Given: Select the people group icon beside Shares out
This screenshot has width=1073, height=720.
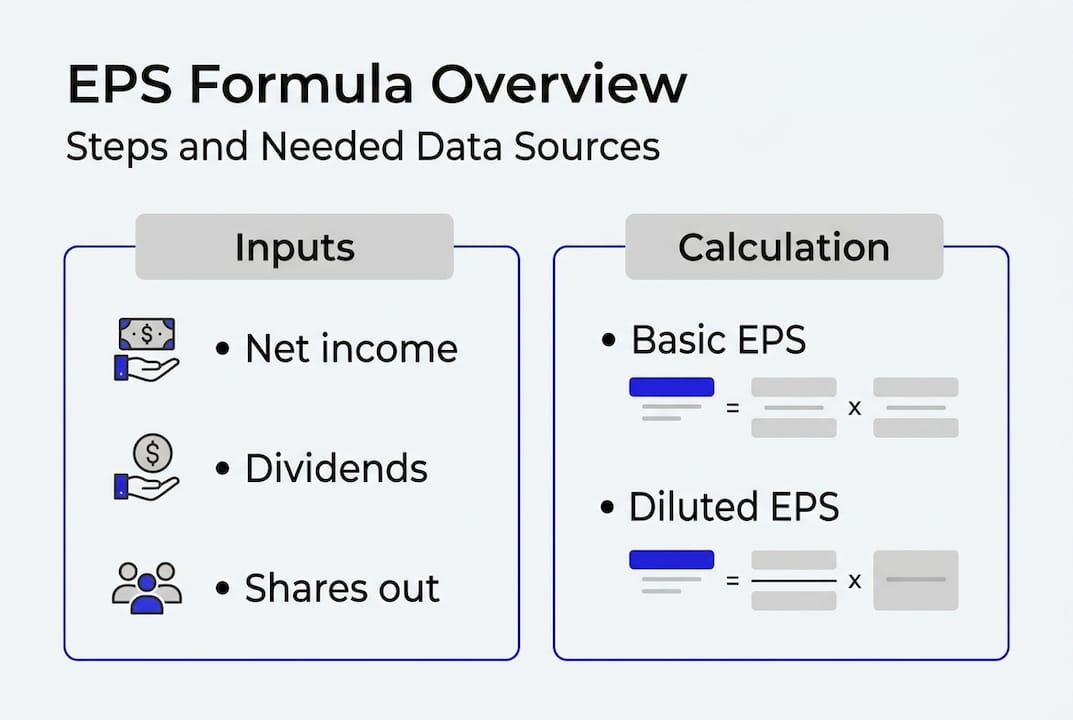Looking at the screenshot, I should pos(146,587).
